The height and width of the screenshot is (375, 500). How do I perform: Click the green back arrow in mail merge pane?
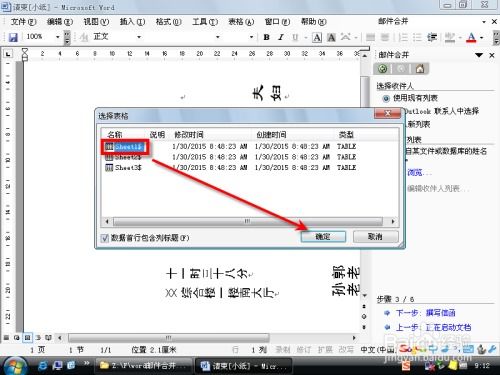click(383, 69)
